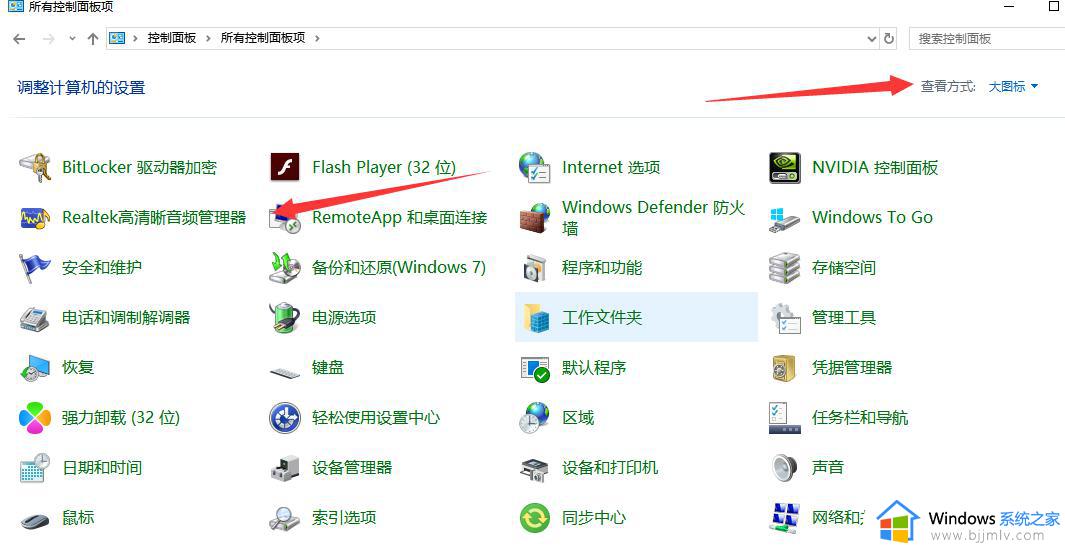
Task: Open the 鼠标 mouse icon
Action: click(35, 520)
